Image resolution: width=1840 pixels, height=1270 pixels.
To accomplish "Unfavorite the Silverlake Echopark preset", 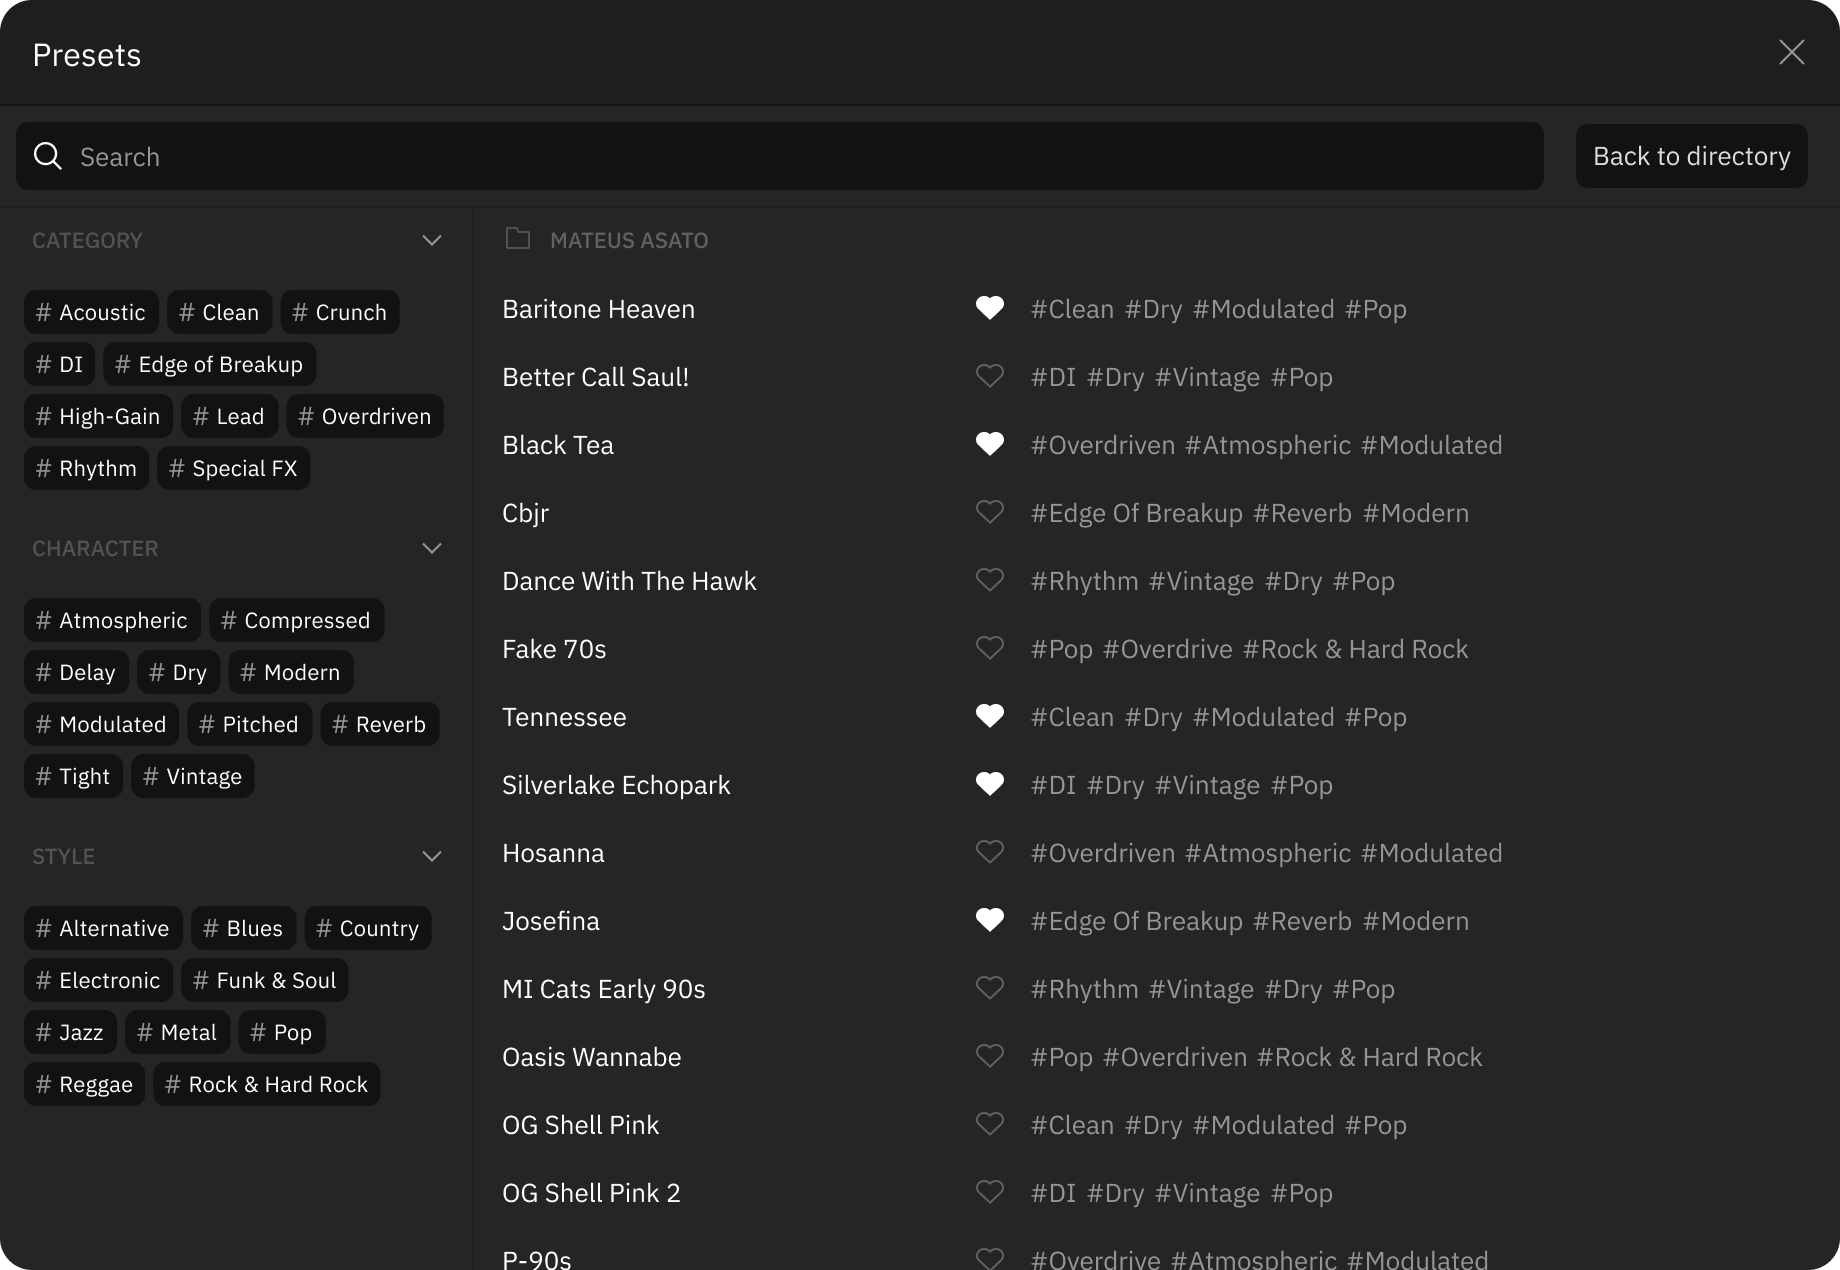I will click(990, 784).
